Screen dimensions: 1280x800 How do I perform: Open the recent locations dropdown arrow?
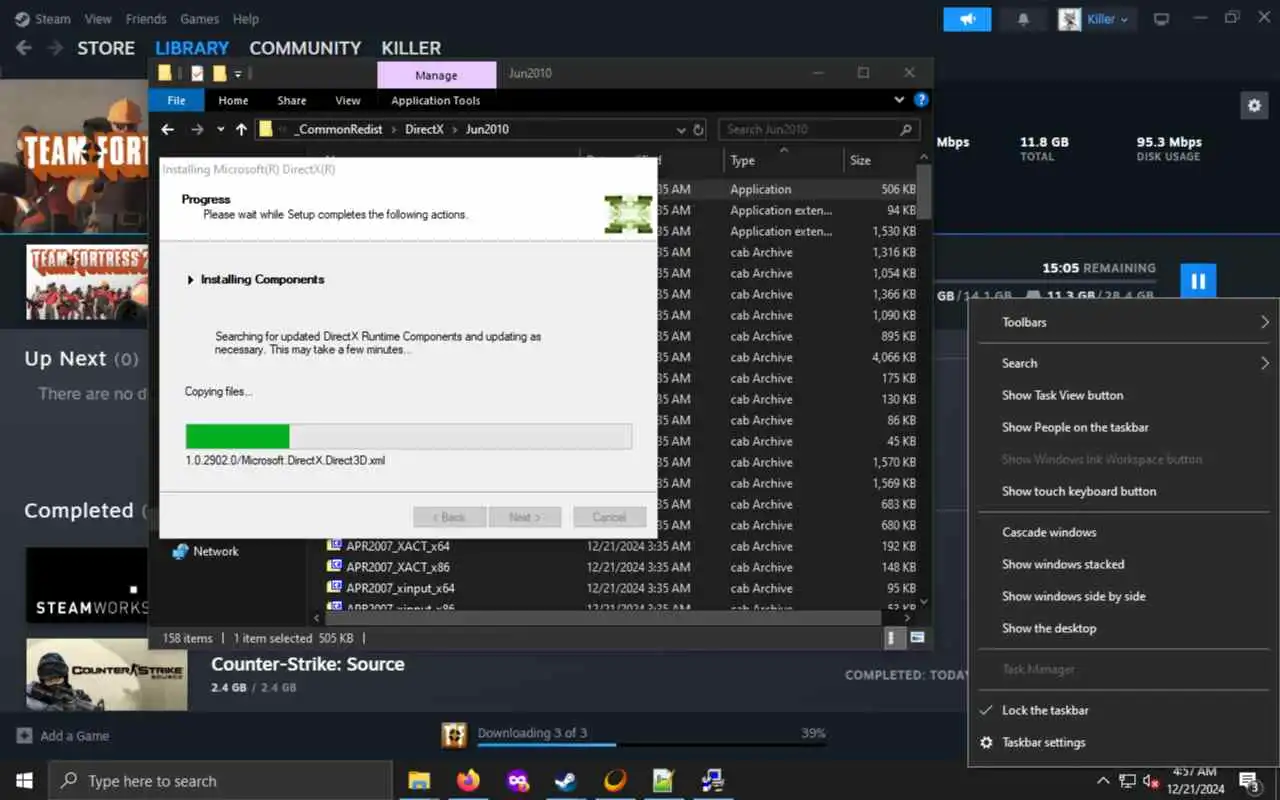tap(220, 129)
